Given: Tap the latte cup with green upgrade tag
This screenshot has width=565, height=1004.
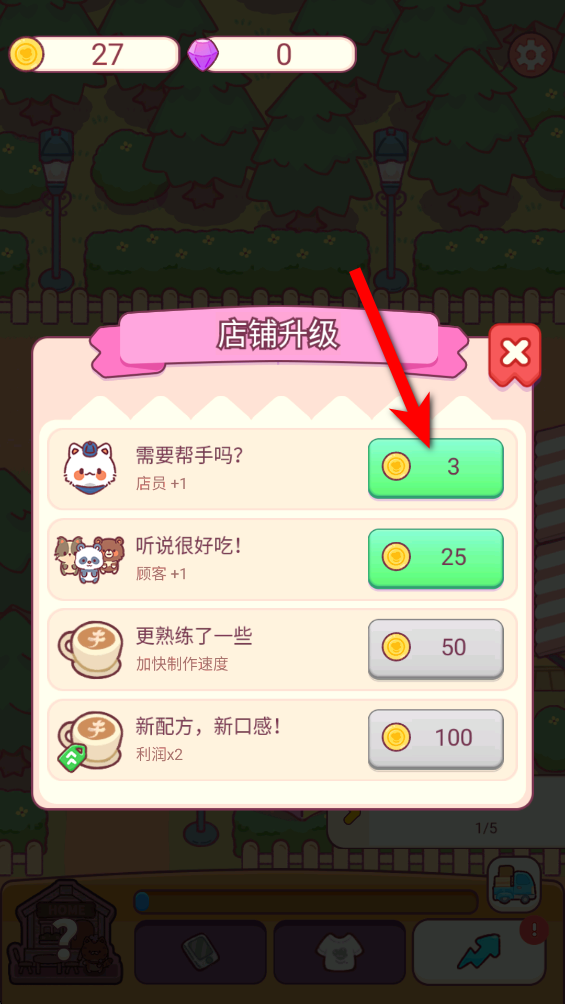Looking at the screenshot, I should (90, 740).
